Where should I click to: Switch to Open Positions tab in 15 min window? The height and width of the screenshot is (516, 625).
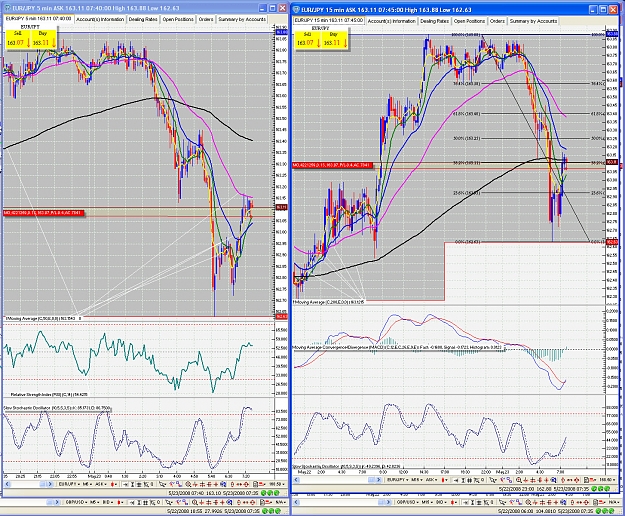pos(469,21)
